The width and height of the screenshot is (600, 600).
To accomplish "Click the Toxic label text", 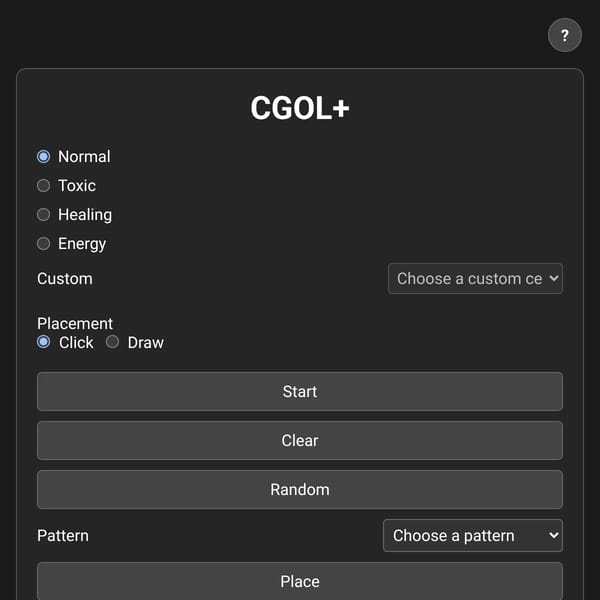I will click(x=77, y=186).
